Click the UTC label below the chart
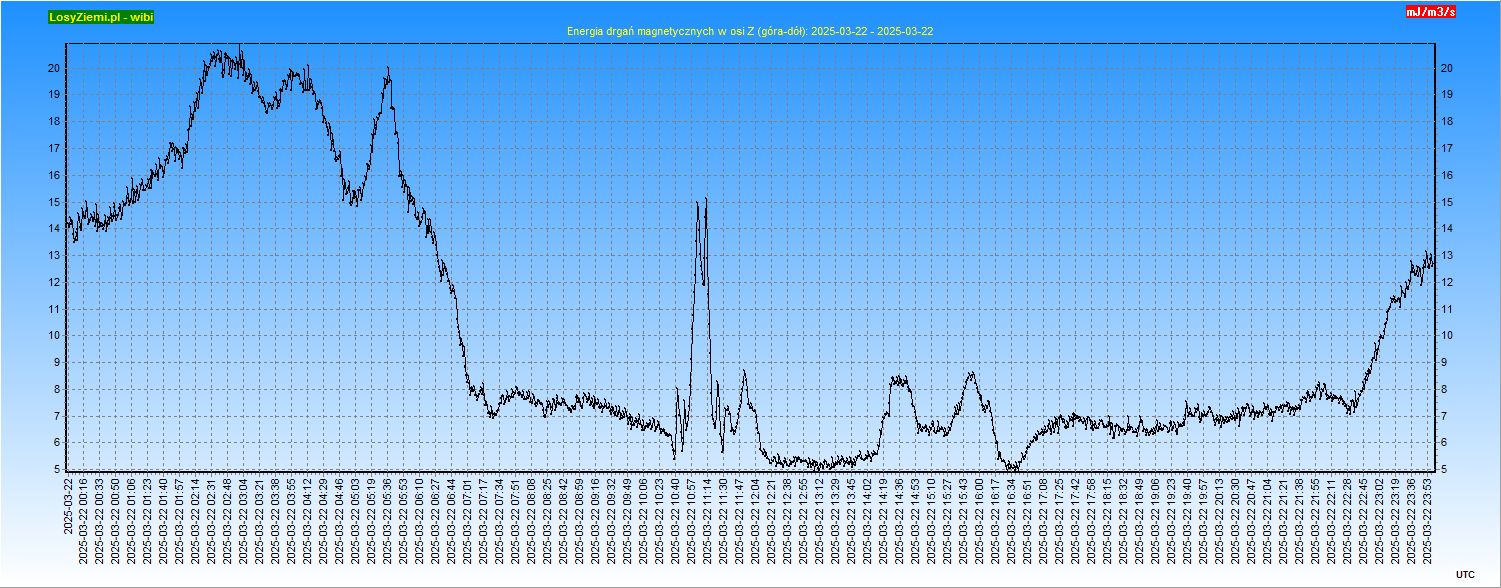1501x588 pixels. pyautogui.click(x=1464, y=574)
